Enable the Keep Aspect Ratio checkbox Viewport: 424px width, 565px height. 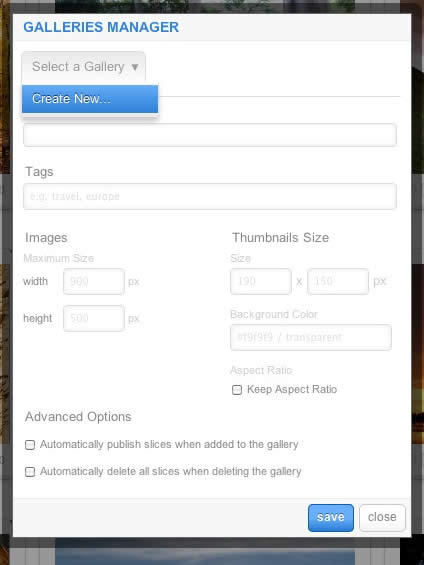click(x=237, y=390)
